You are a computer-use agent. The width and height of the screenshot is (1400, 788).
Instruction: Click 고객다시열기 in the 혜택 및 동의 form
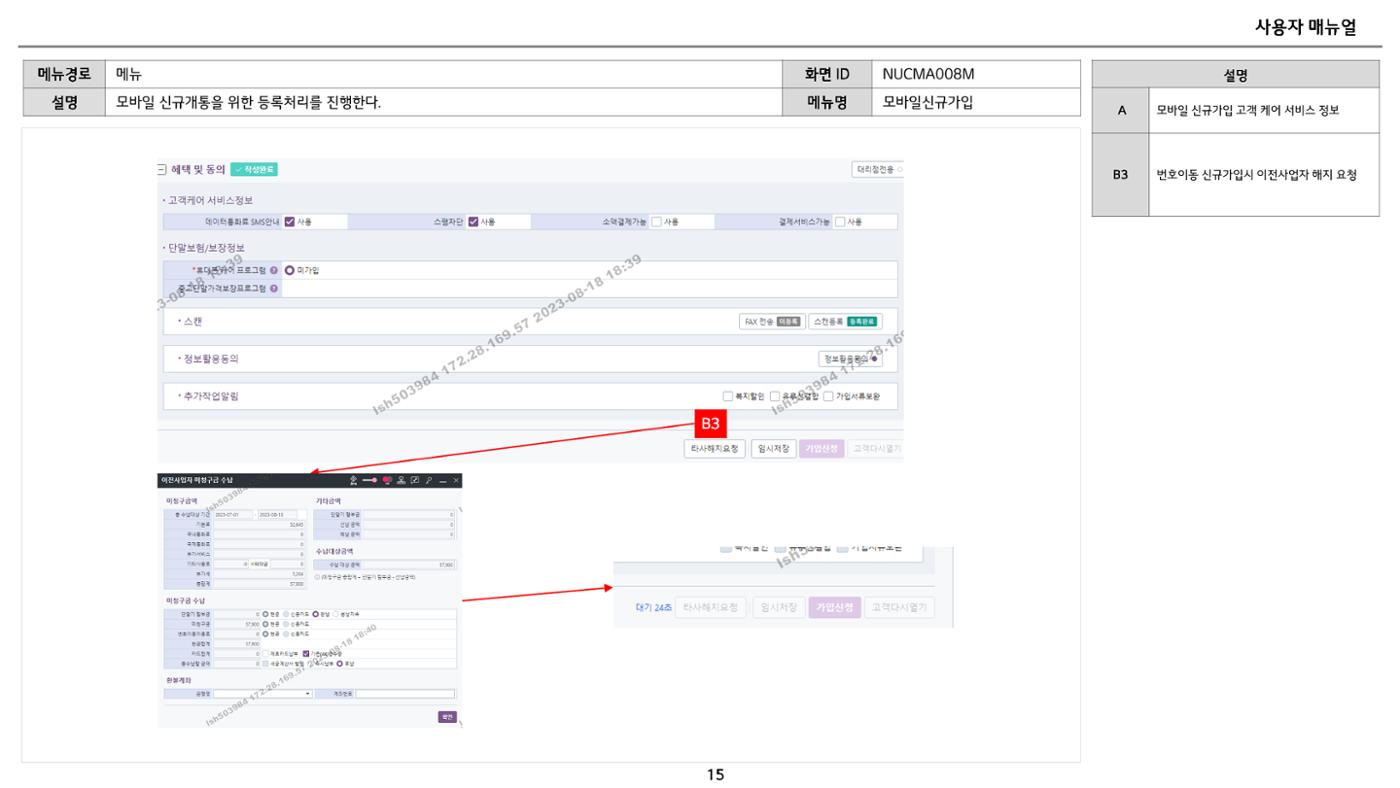877,448
